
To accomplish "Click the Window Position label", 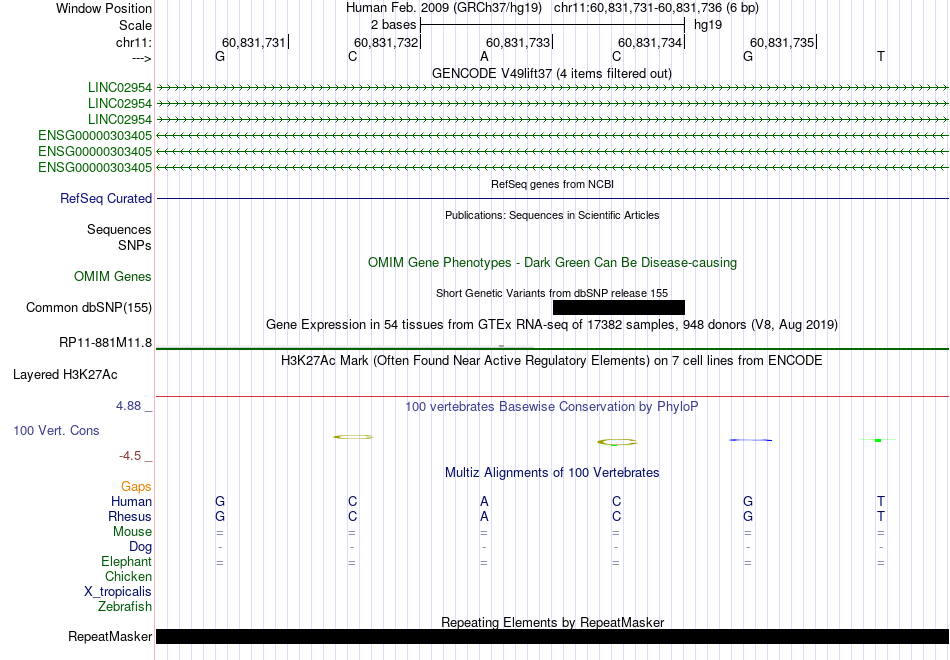I will pyautogui.click(x=104, y=8).
